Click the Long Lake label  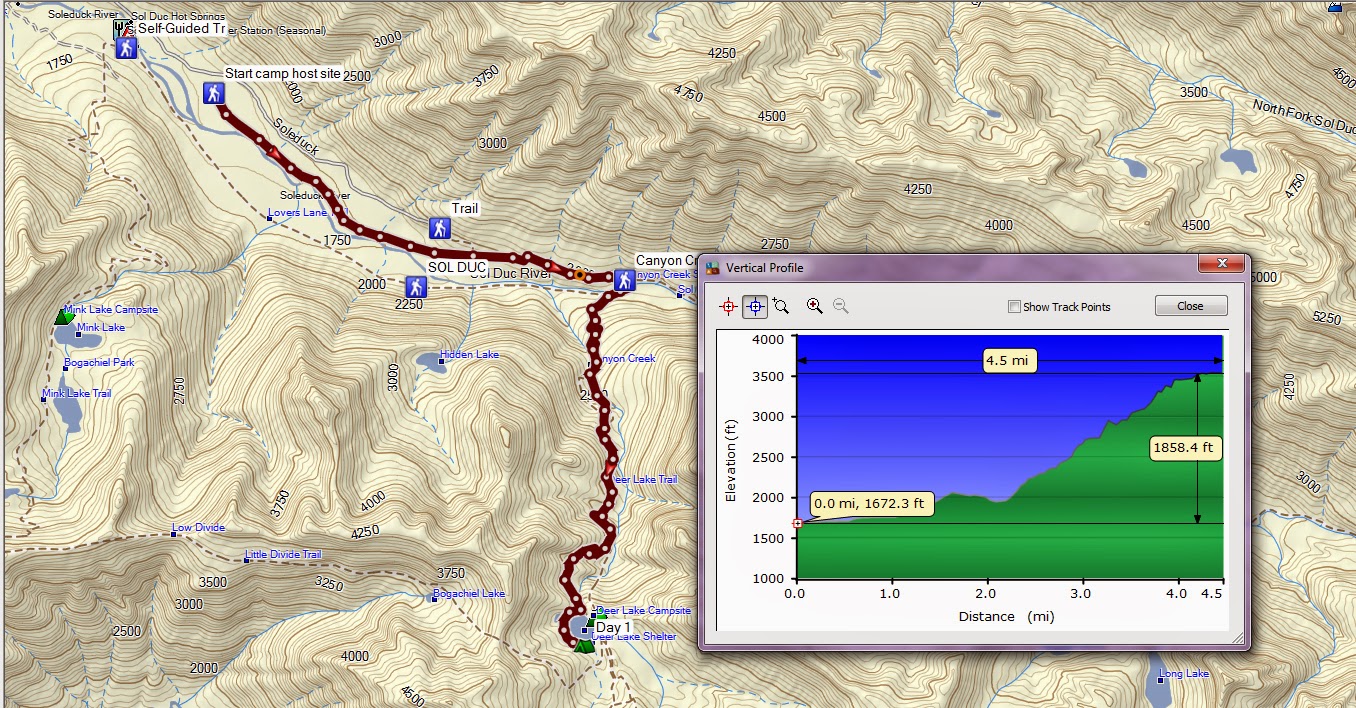pyautogui.click(x=1184, y=674)
